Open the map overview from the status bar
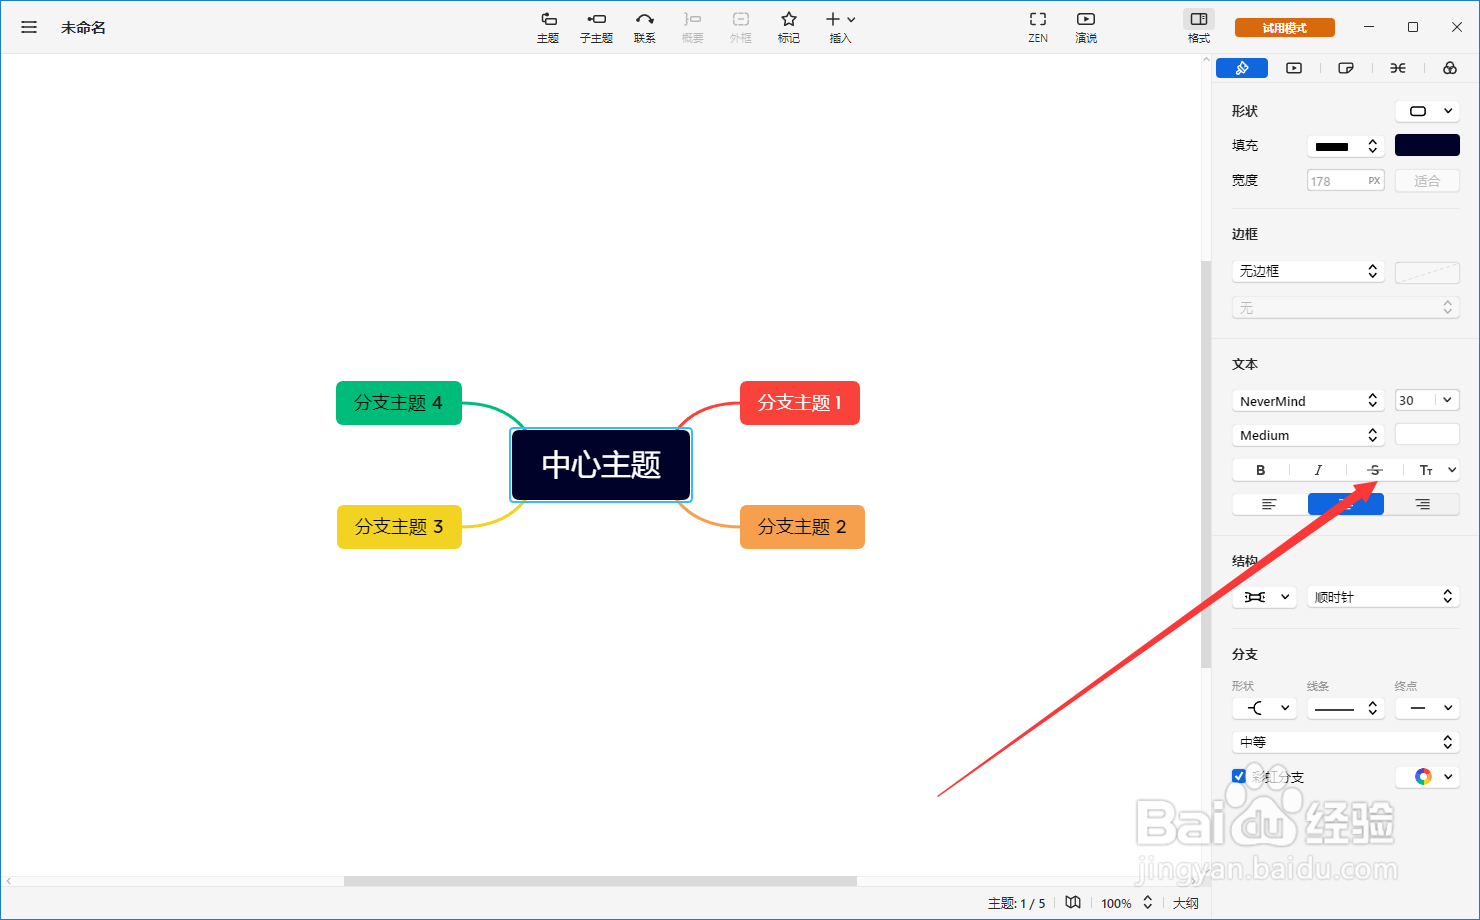 click(1072, 902)
